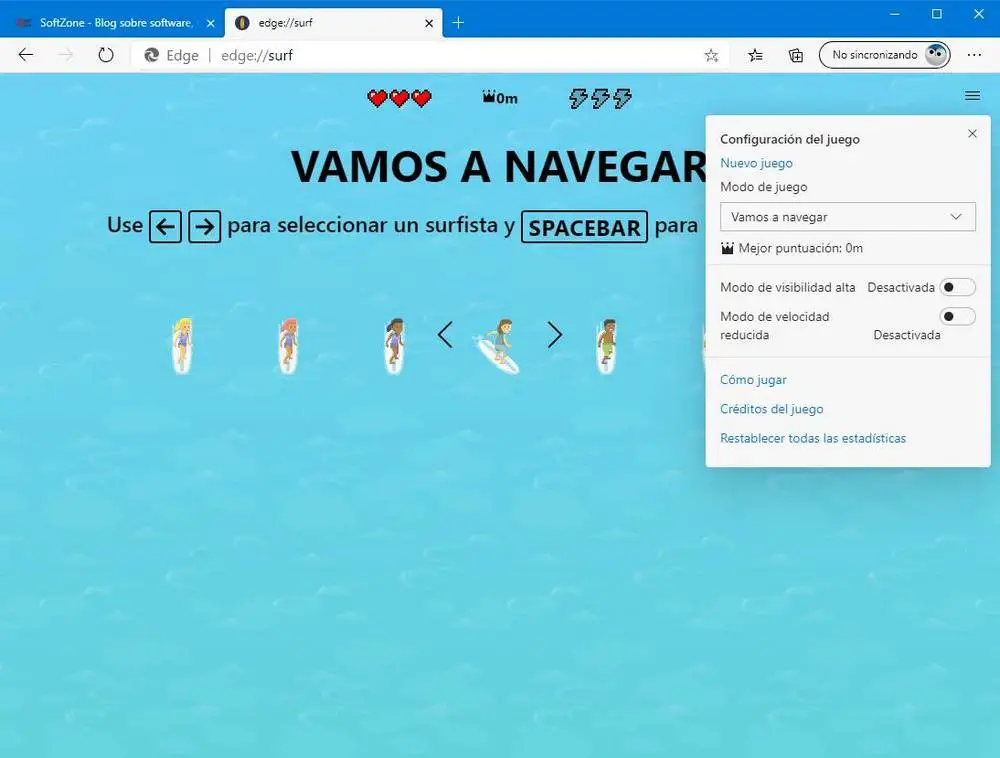Close the Configuración del juego panel
The height and width of the screenshot is (758, 1000).
pyautogui.click(x=972, y=133)
